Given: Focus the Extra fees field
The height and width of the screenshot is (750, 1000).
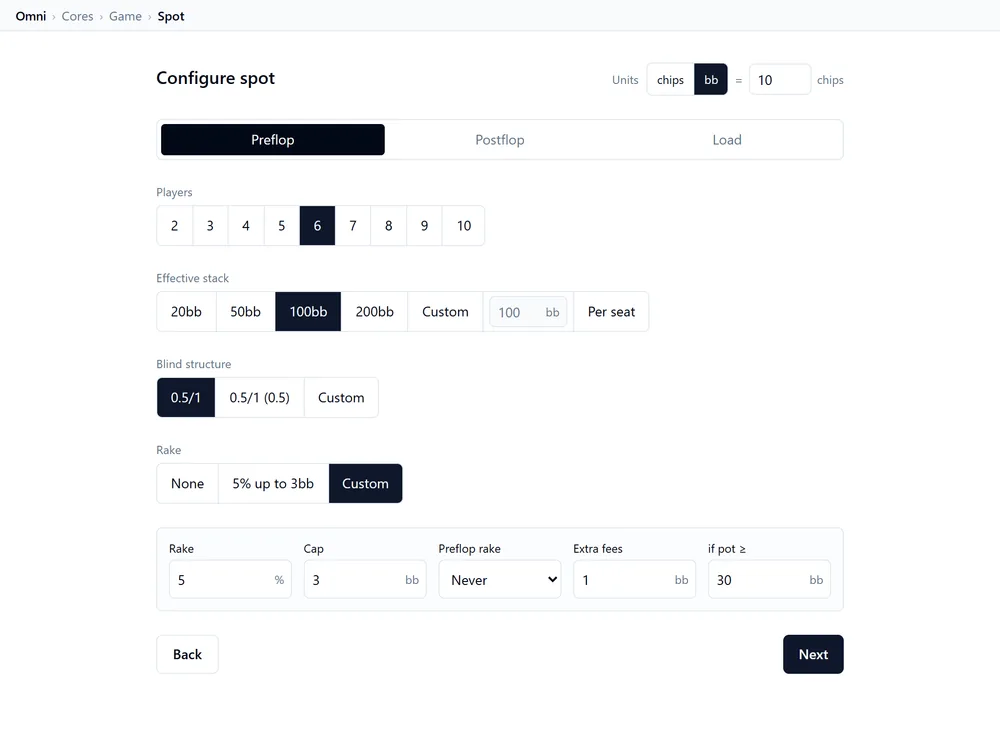Looking at the screenshot, I should pyautogui.click(x=635, y=580).
